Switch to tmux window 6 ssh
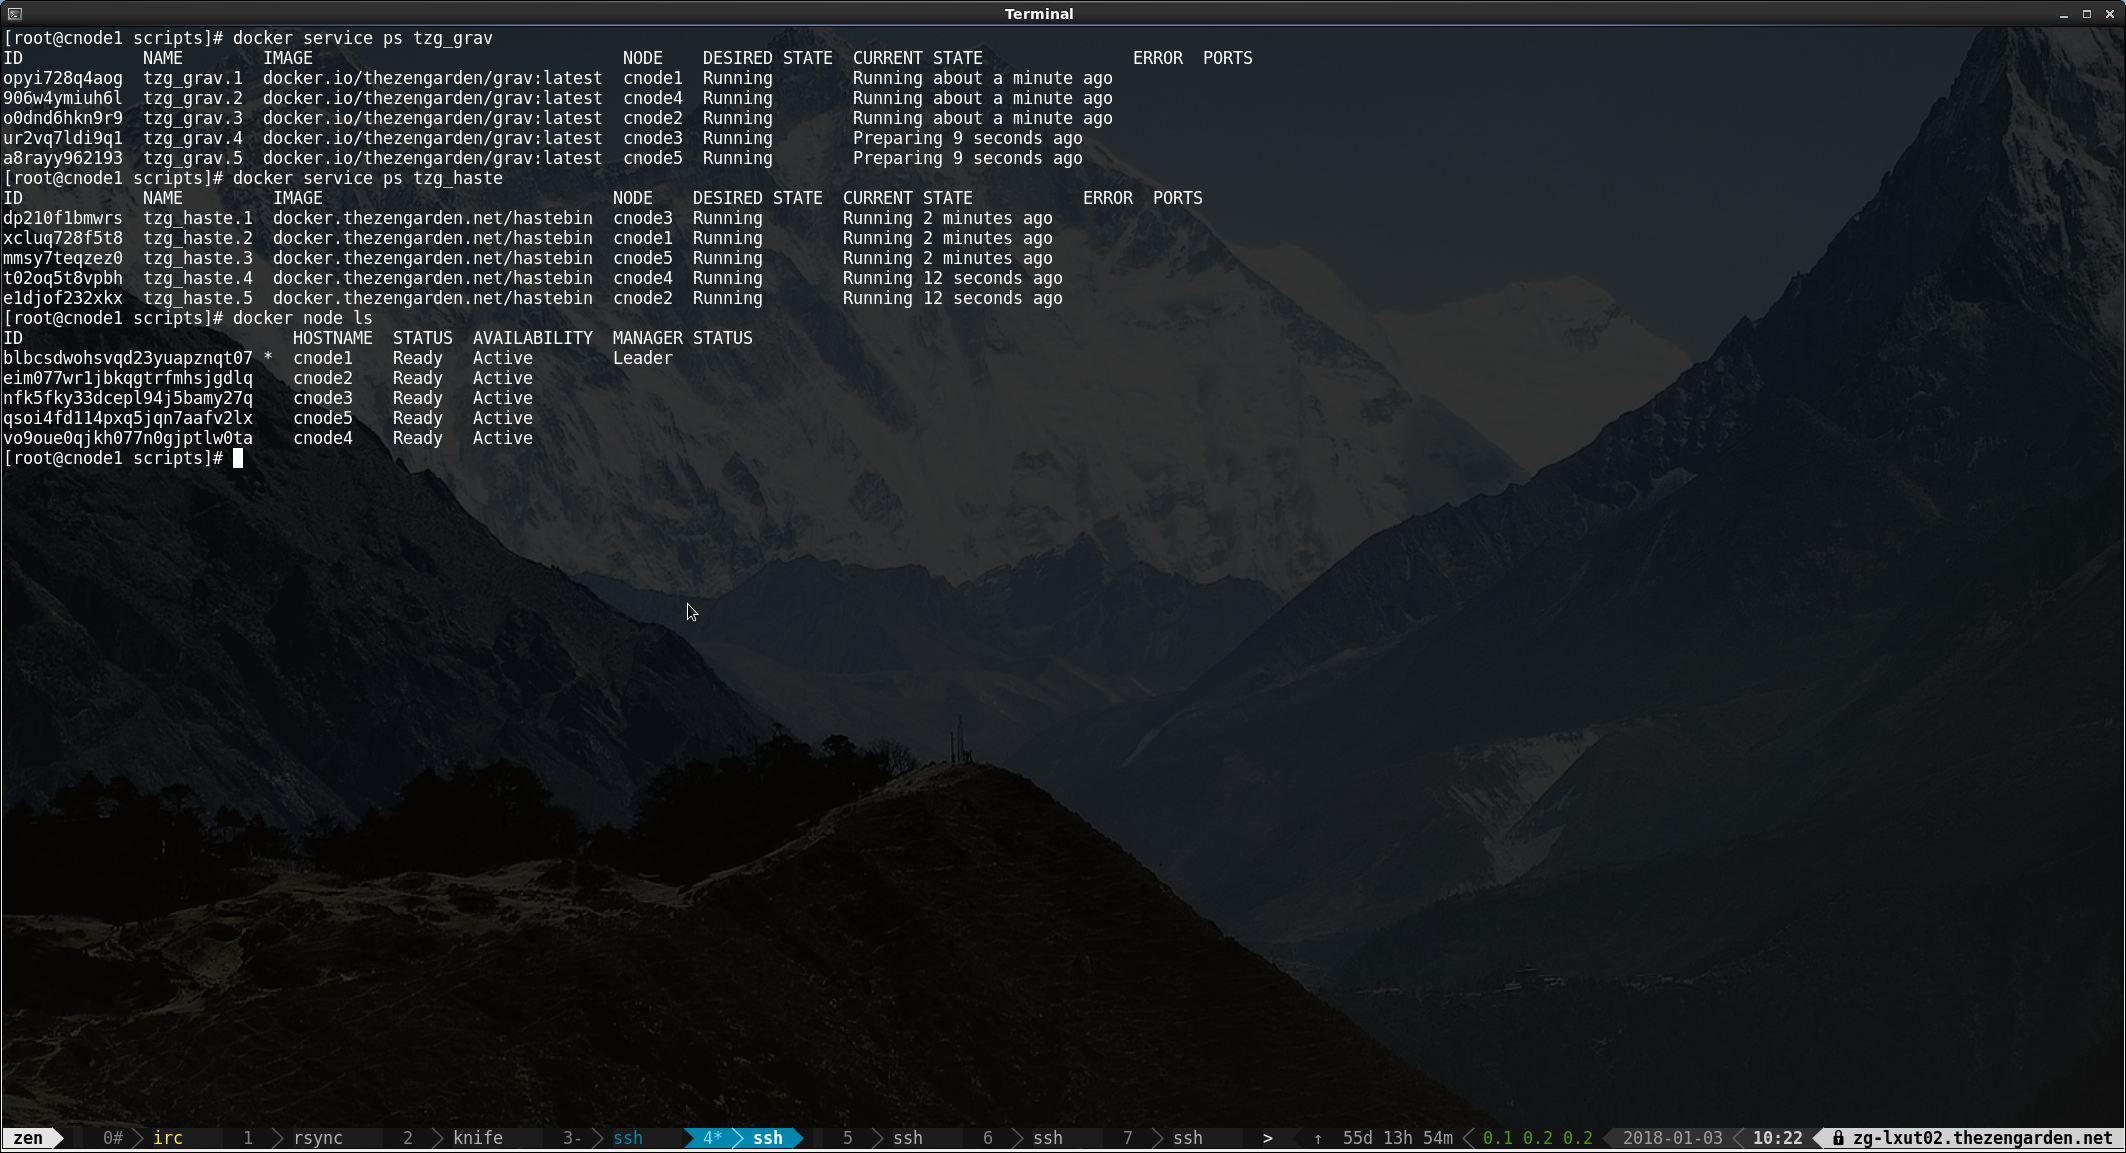 pyautogui.click(x=1023, y=1138)
